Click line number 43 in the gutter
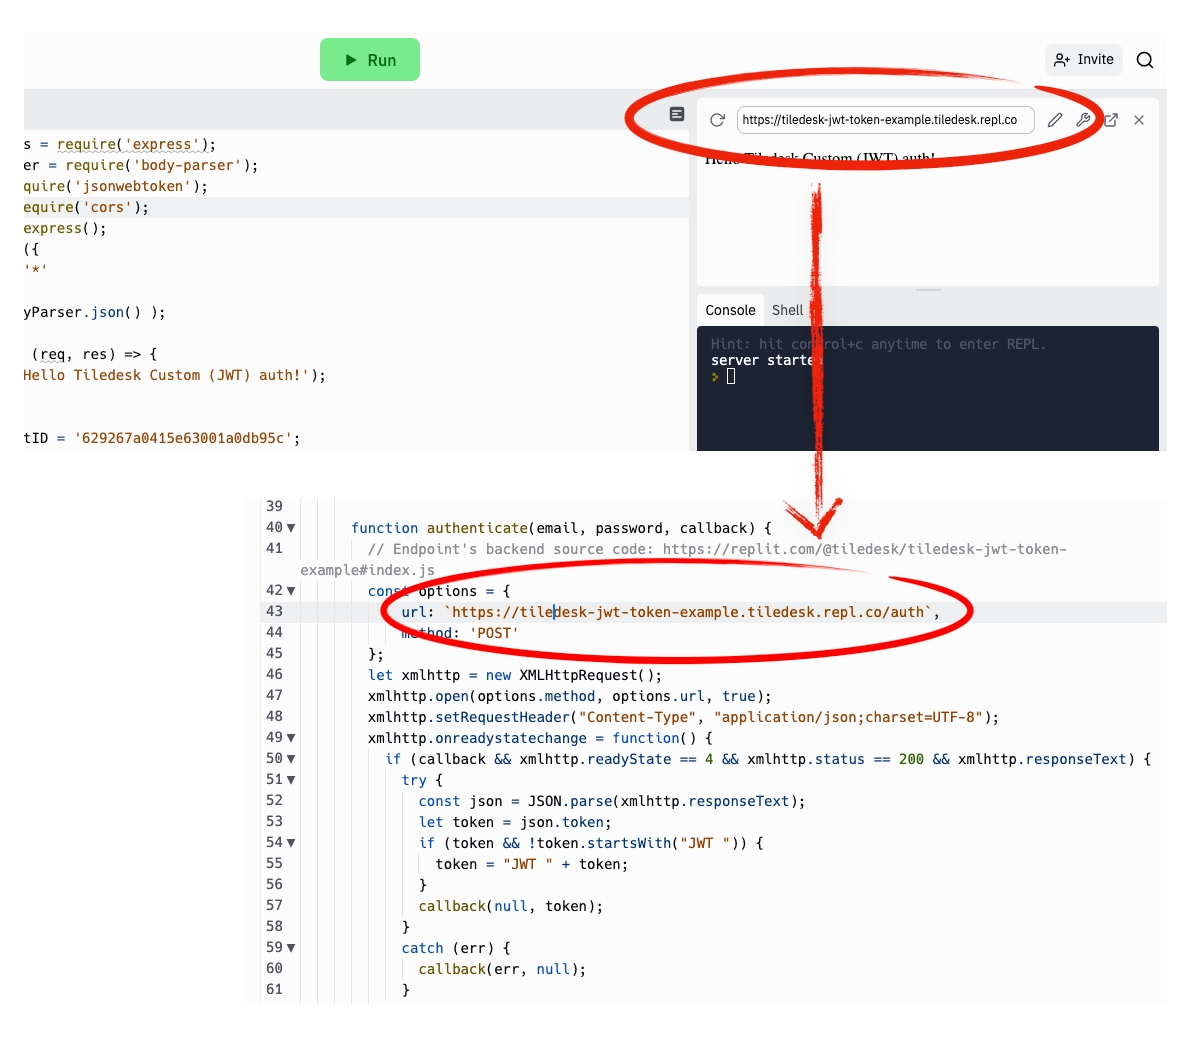 274,612
